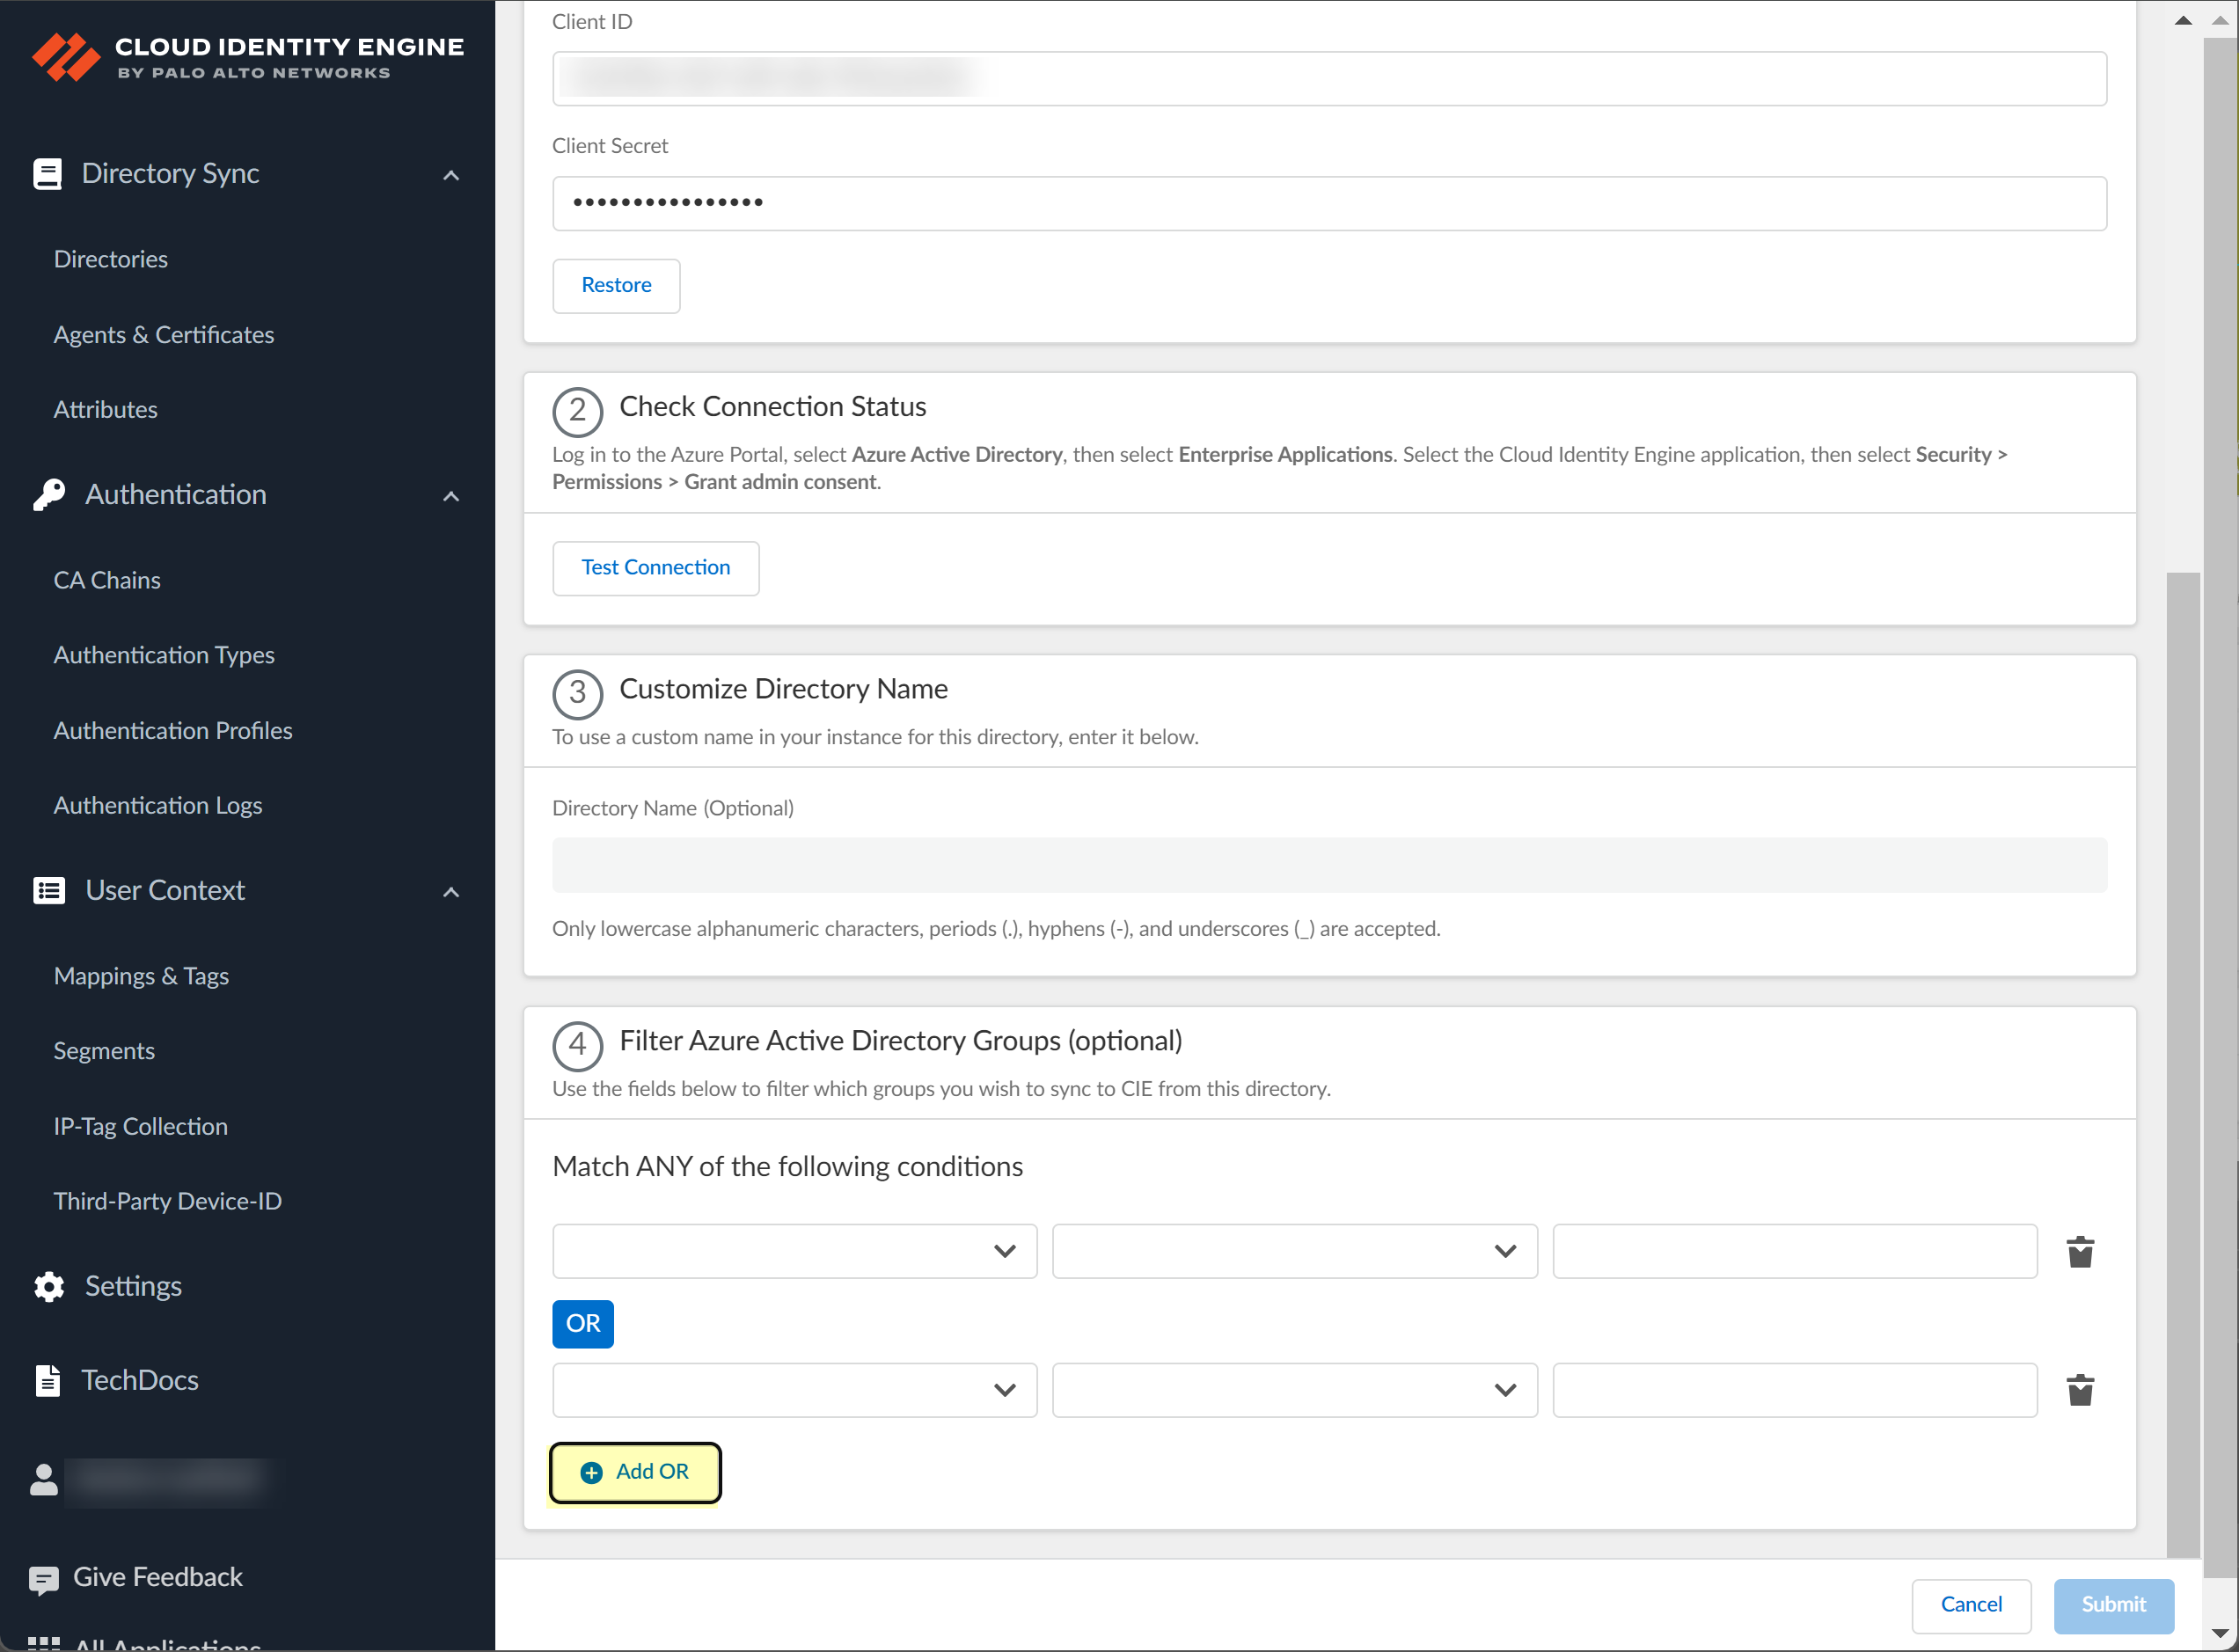Click the Directory Name input field
Image resolution: width=2239 pixels, height=1652 pixels.
point(1329,865)
